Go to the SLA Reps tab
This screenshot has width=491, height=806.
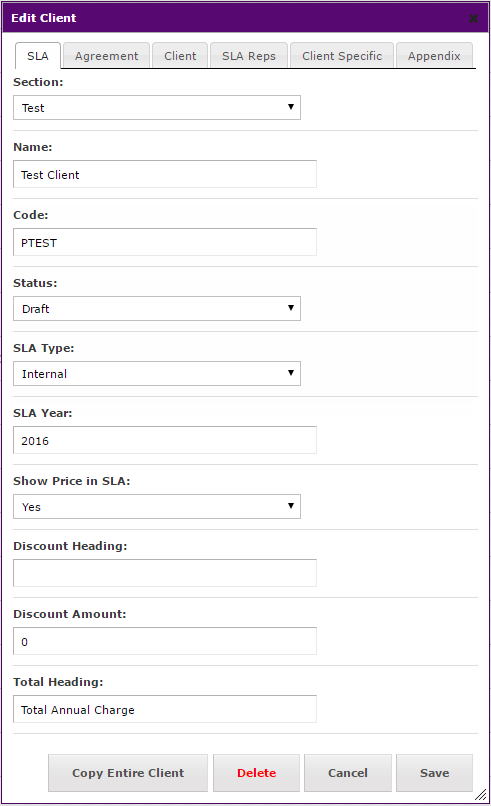tap(249, 56)
